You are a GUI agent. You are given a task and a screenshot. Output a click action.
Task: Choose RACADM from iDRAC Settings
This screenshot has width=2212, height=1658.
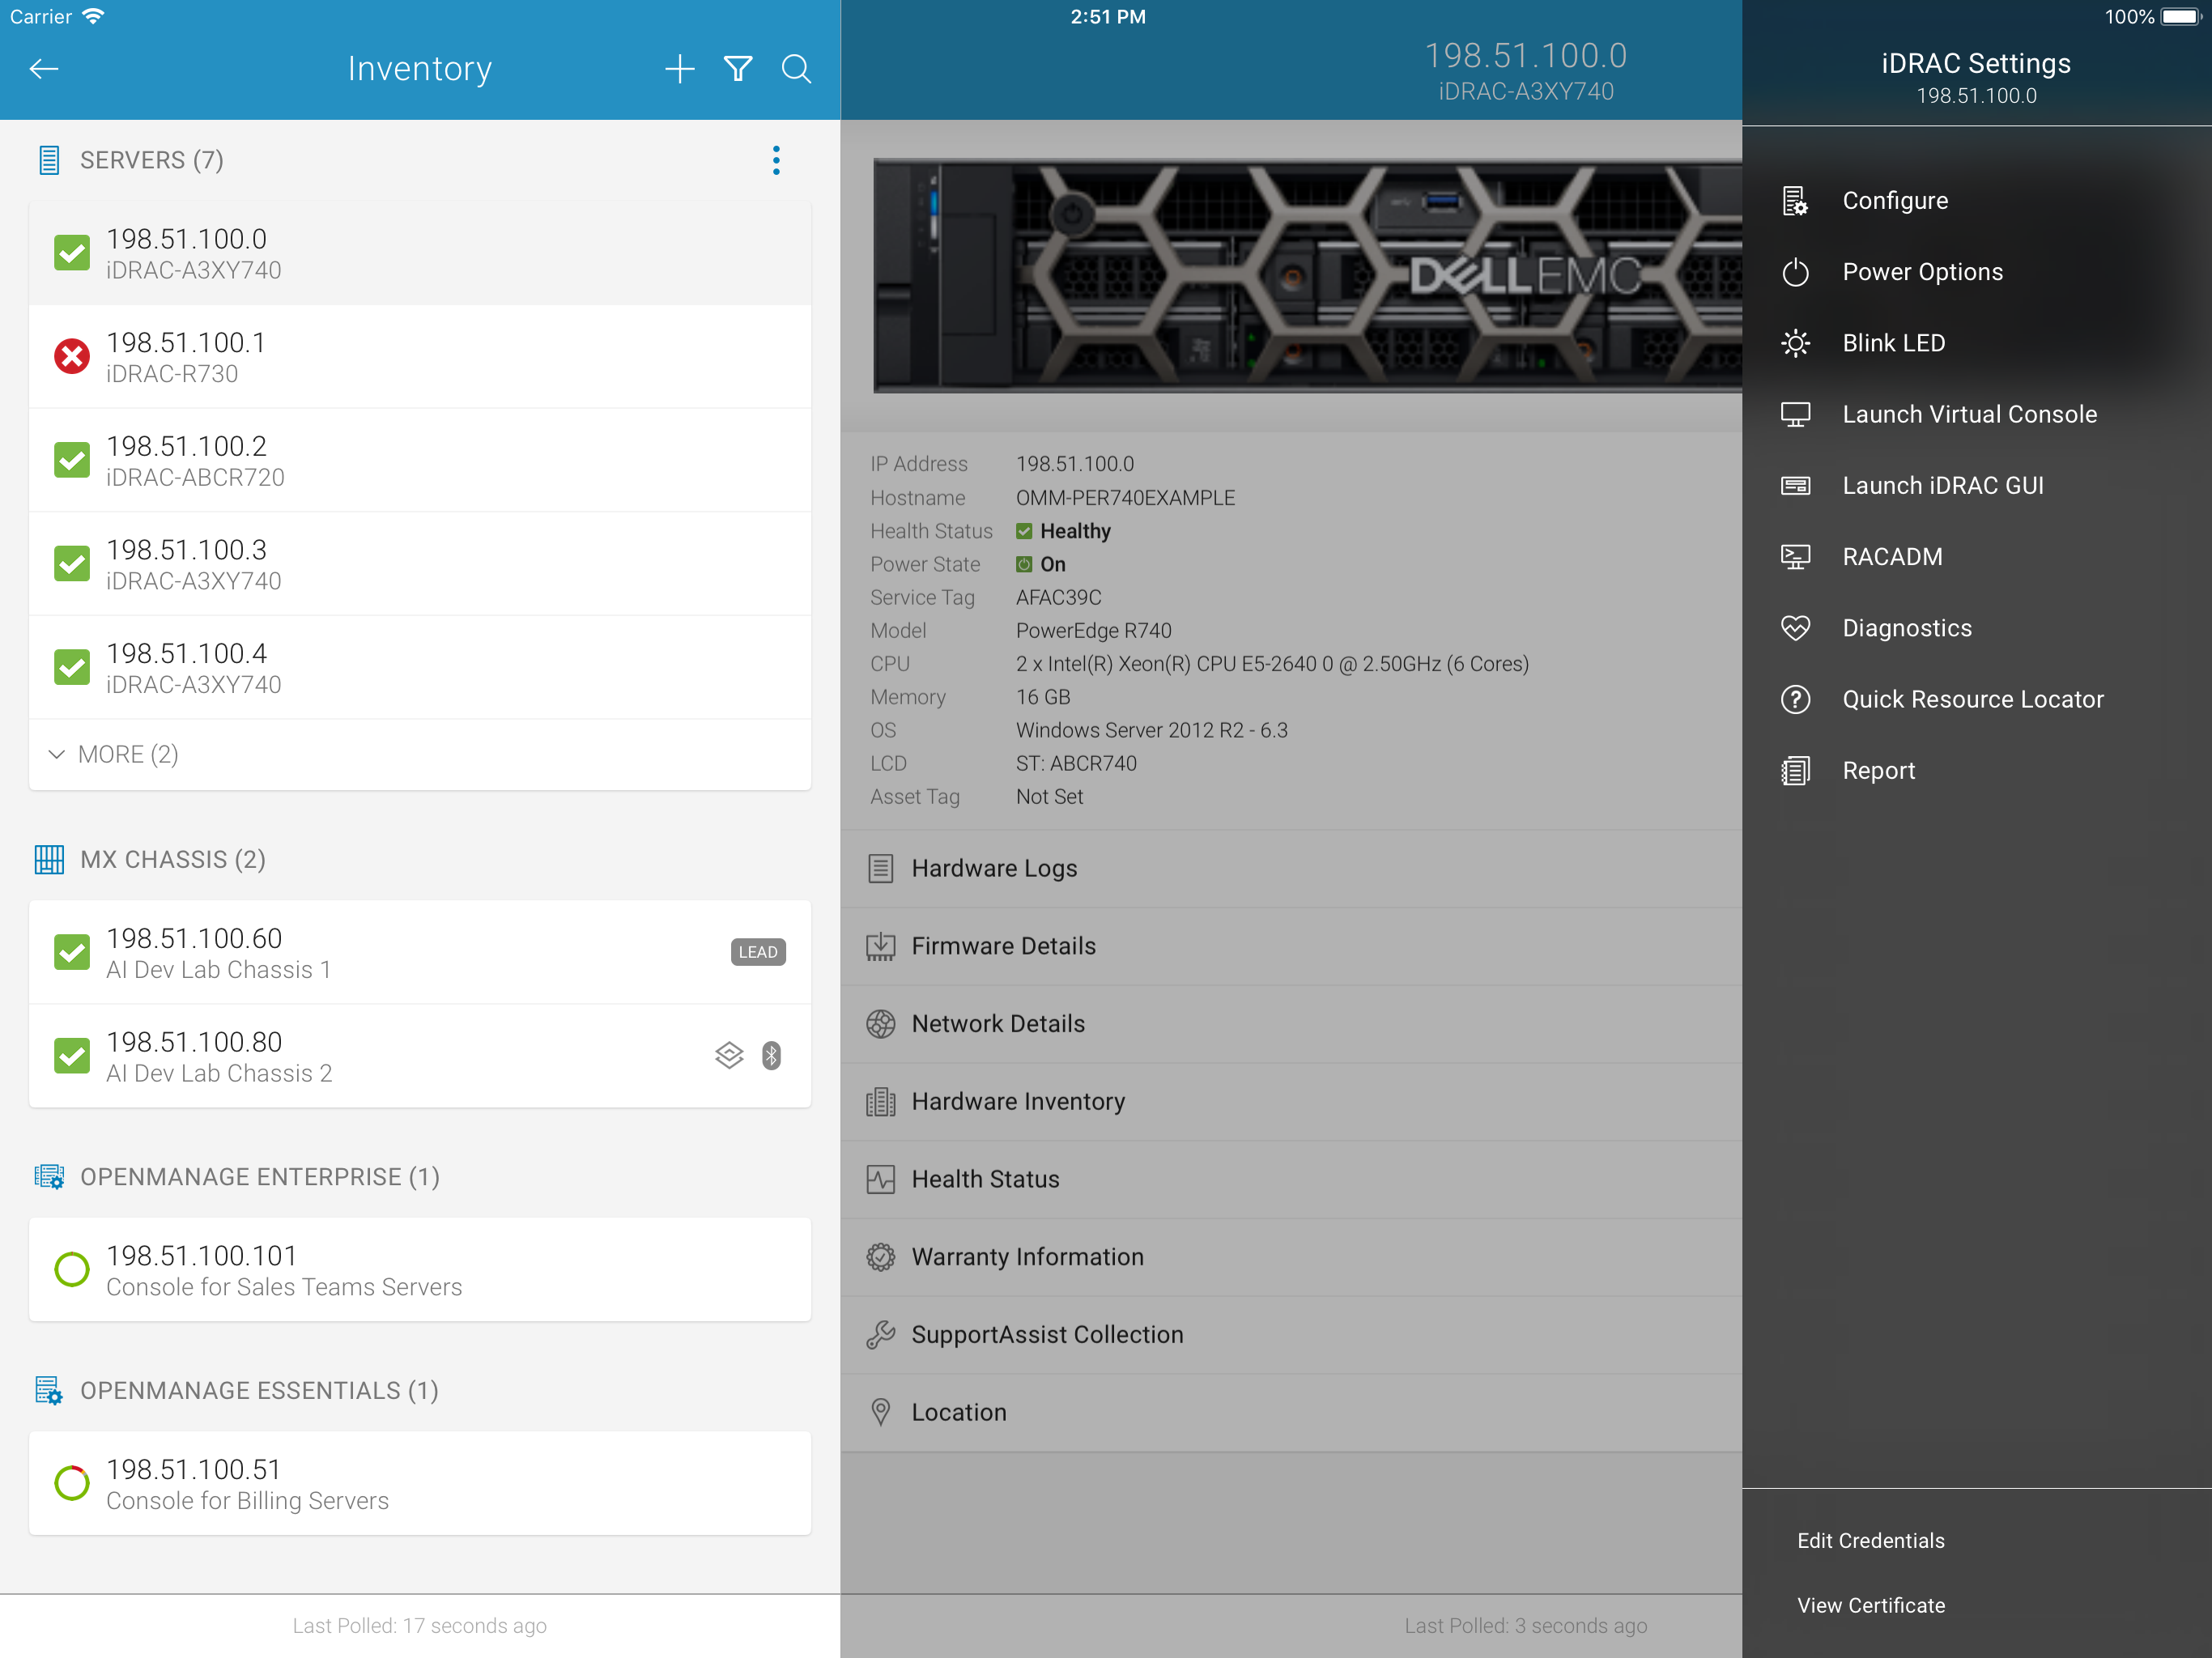1892,557
